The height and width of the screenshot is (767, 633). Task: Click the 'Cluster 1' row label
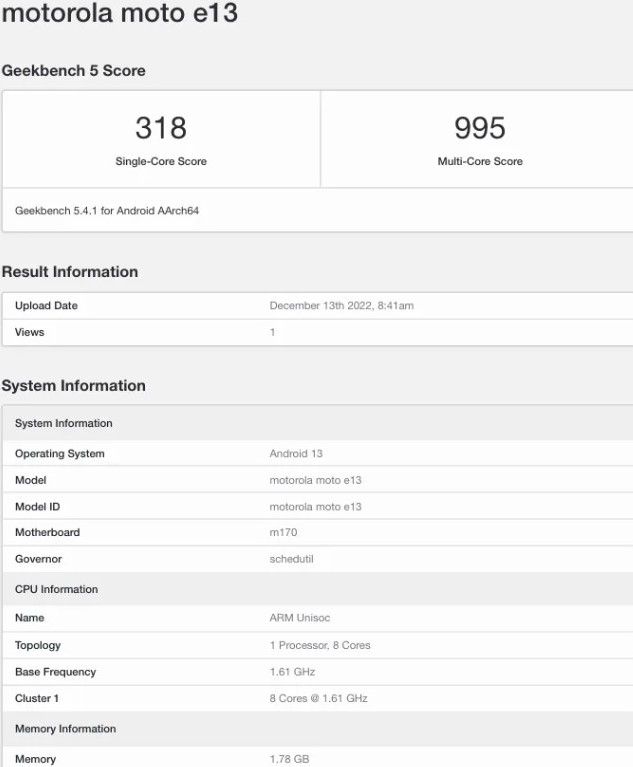click(x=37, y=699)
